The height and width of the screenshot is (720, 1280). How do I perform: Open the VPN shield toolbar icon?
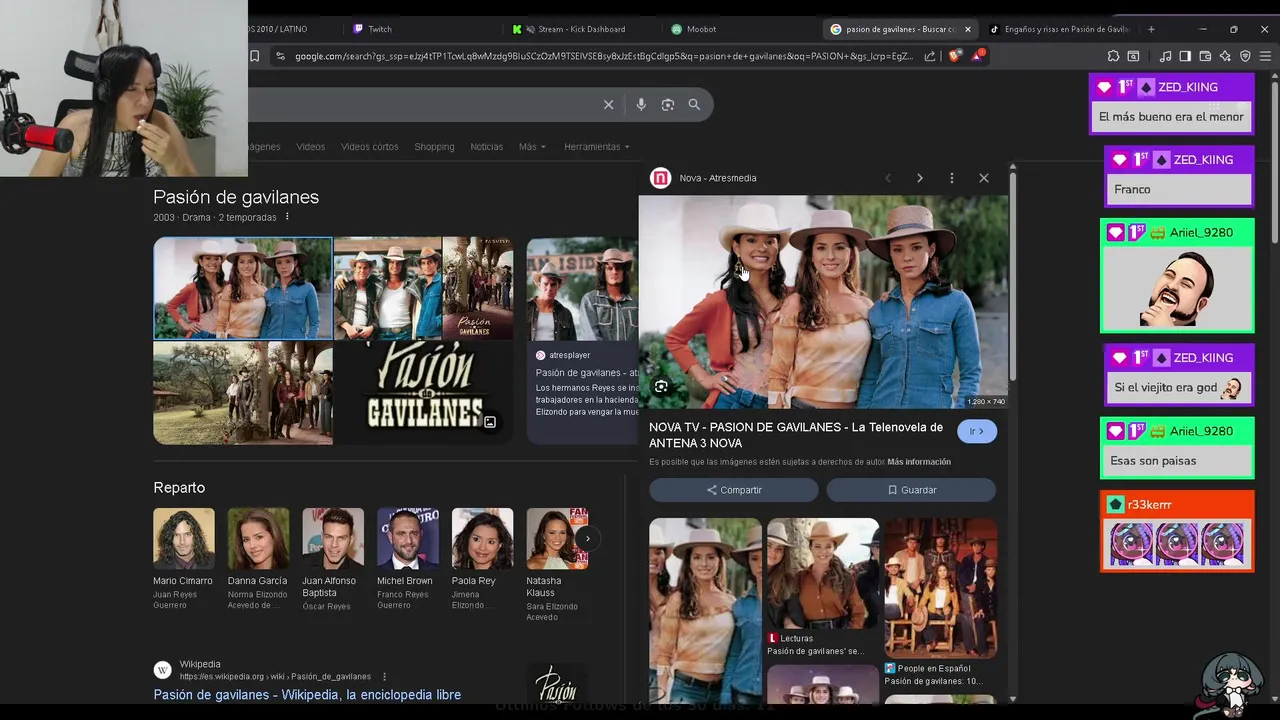coord(1245,56)
